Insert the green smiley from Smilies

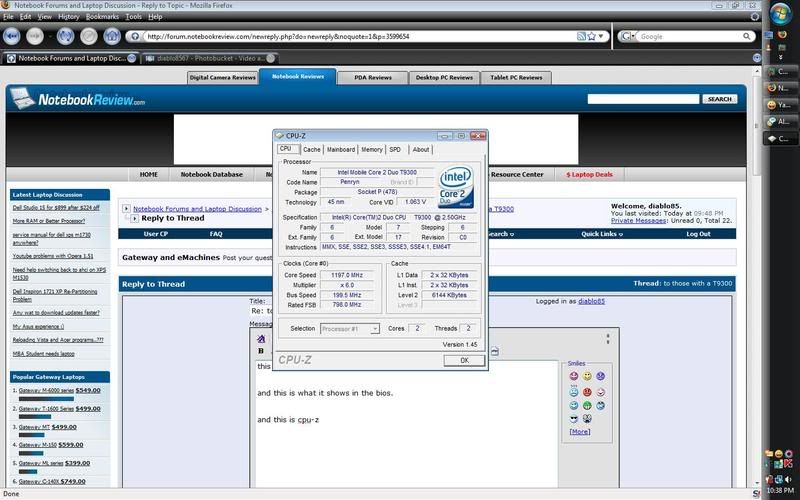[x=587, y=406]
